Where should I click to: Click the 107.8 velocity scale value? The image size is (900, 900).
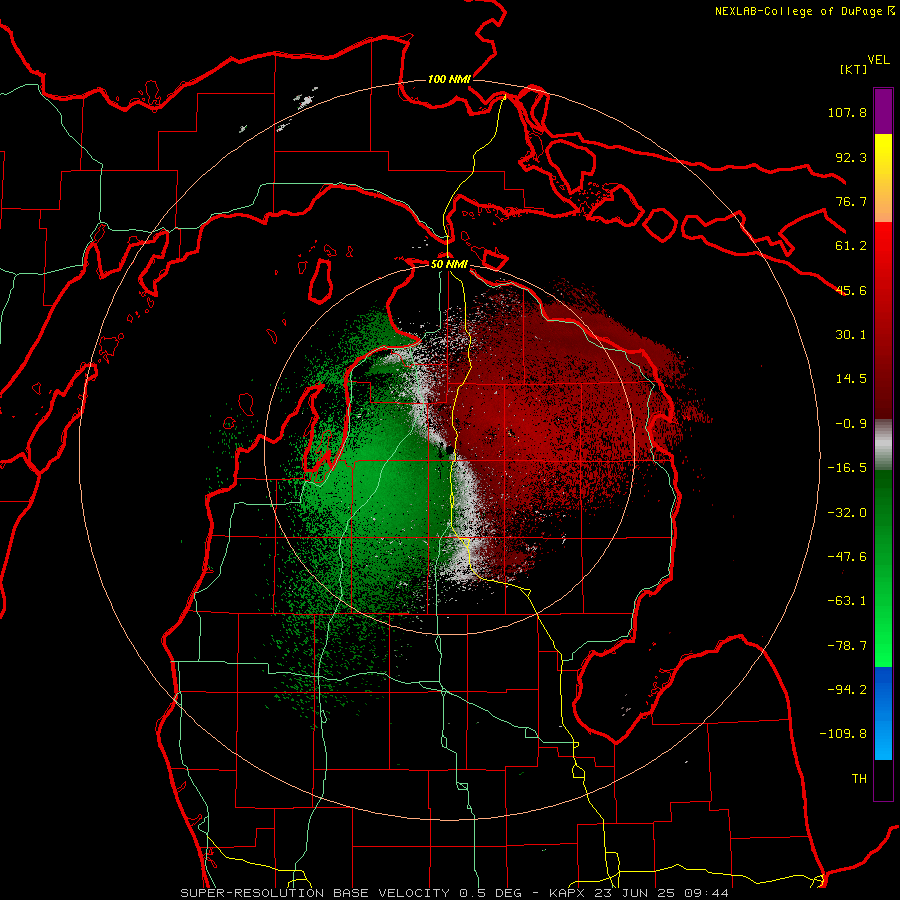point(847,112)
